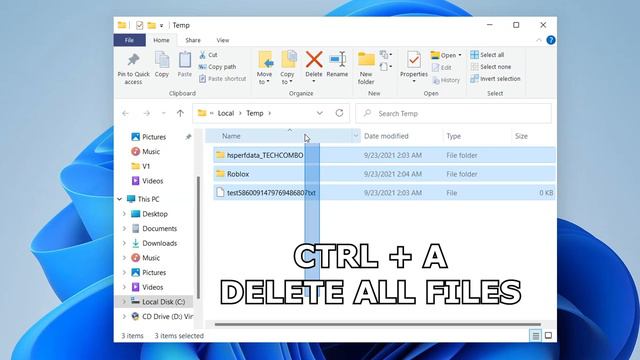This screenshot has height=360, width=640.
Task: Open the File tab
Action: (x=129, y=40)
